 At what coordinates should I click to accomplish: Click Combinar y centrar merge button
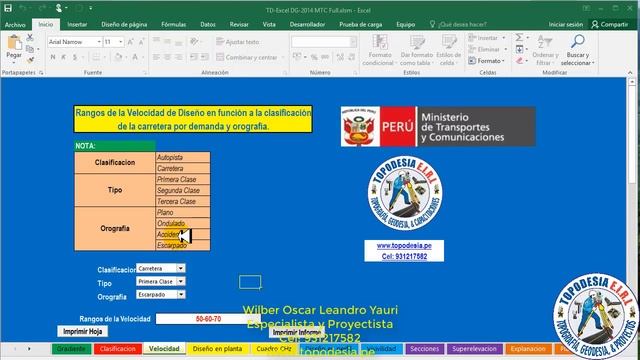(x=247, y=58)
